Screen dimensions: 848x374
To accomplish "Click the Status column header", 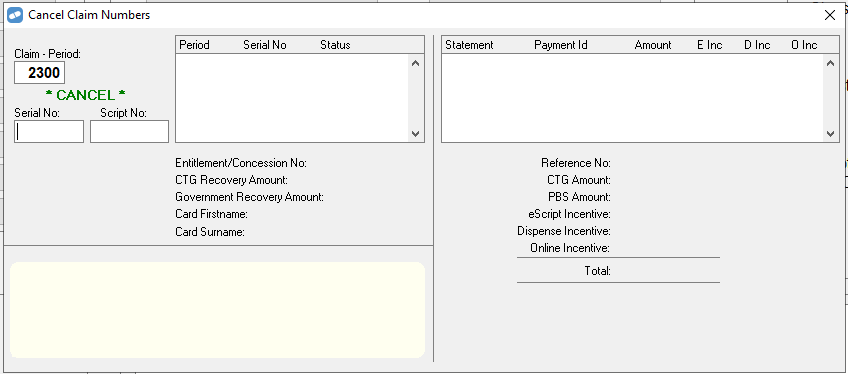I will [x=335, y=45].
